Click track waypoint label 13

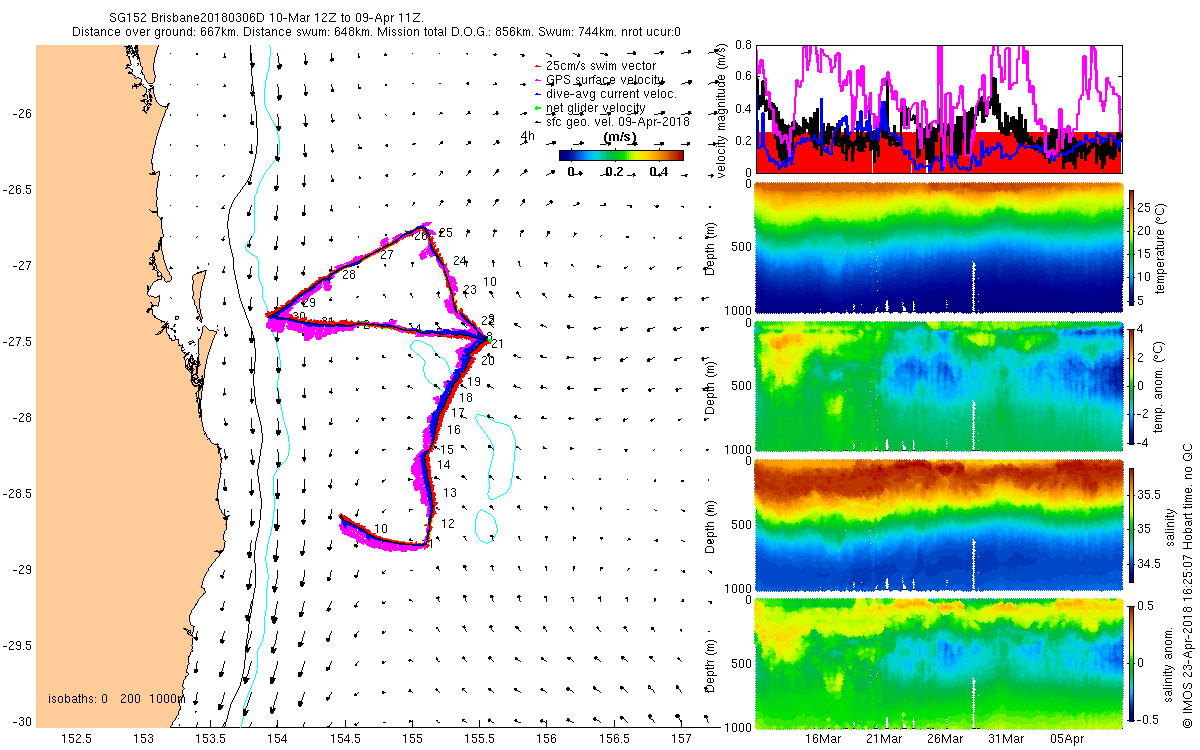point(450,493)
